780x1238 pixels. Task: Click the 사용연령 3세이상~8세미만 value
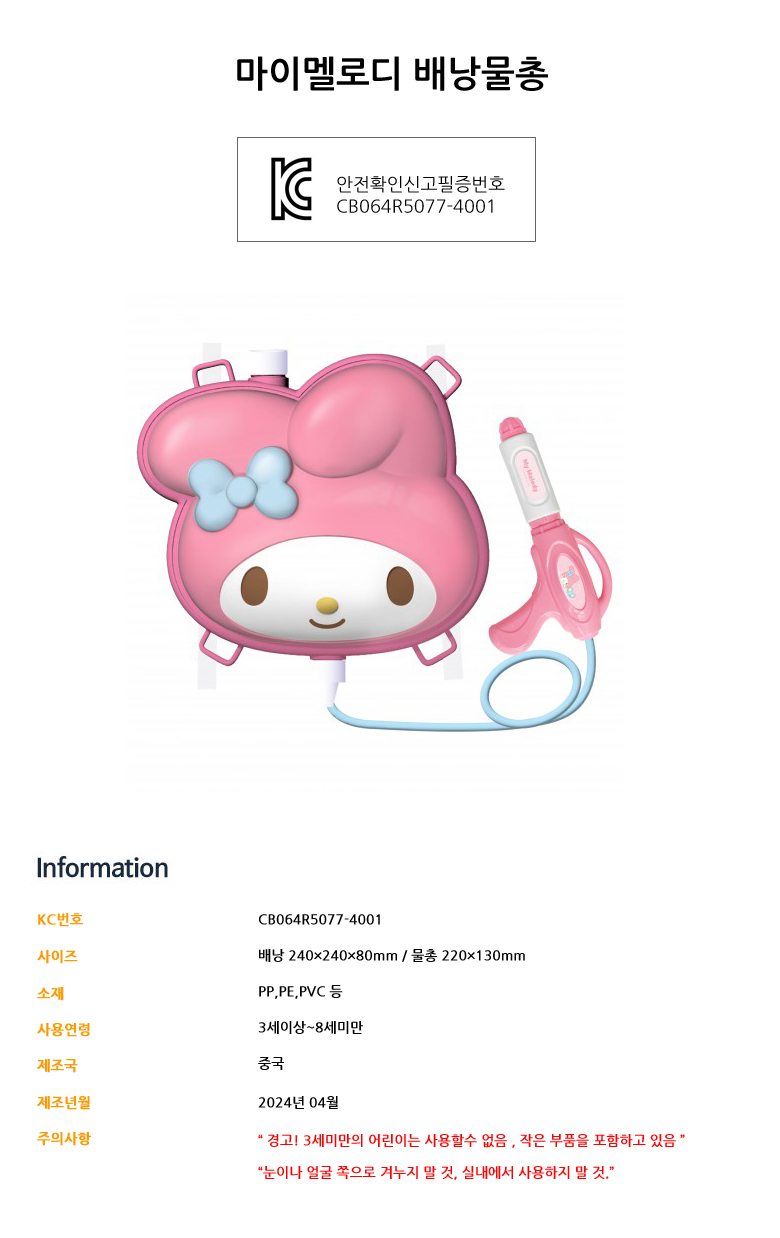click(x=310, y=1027)
